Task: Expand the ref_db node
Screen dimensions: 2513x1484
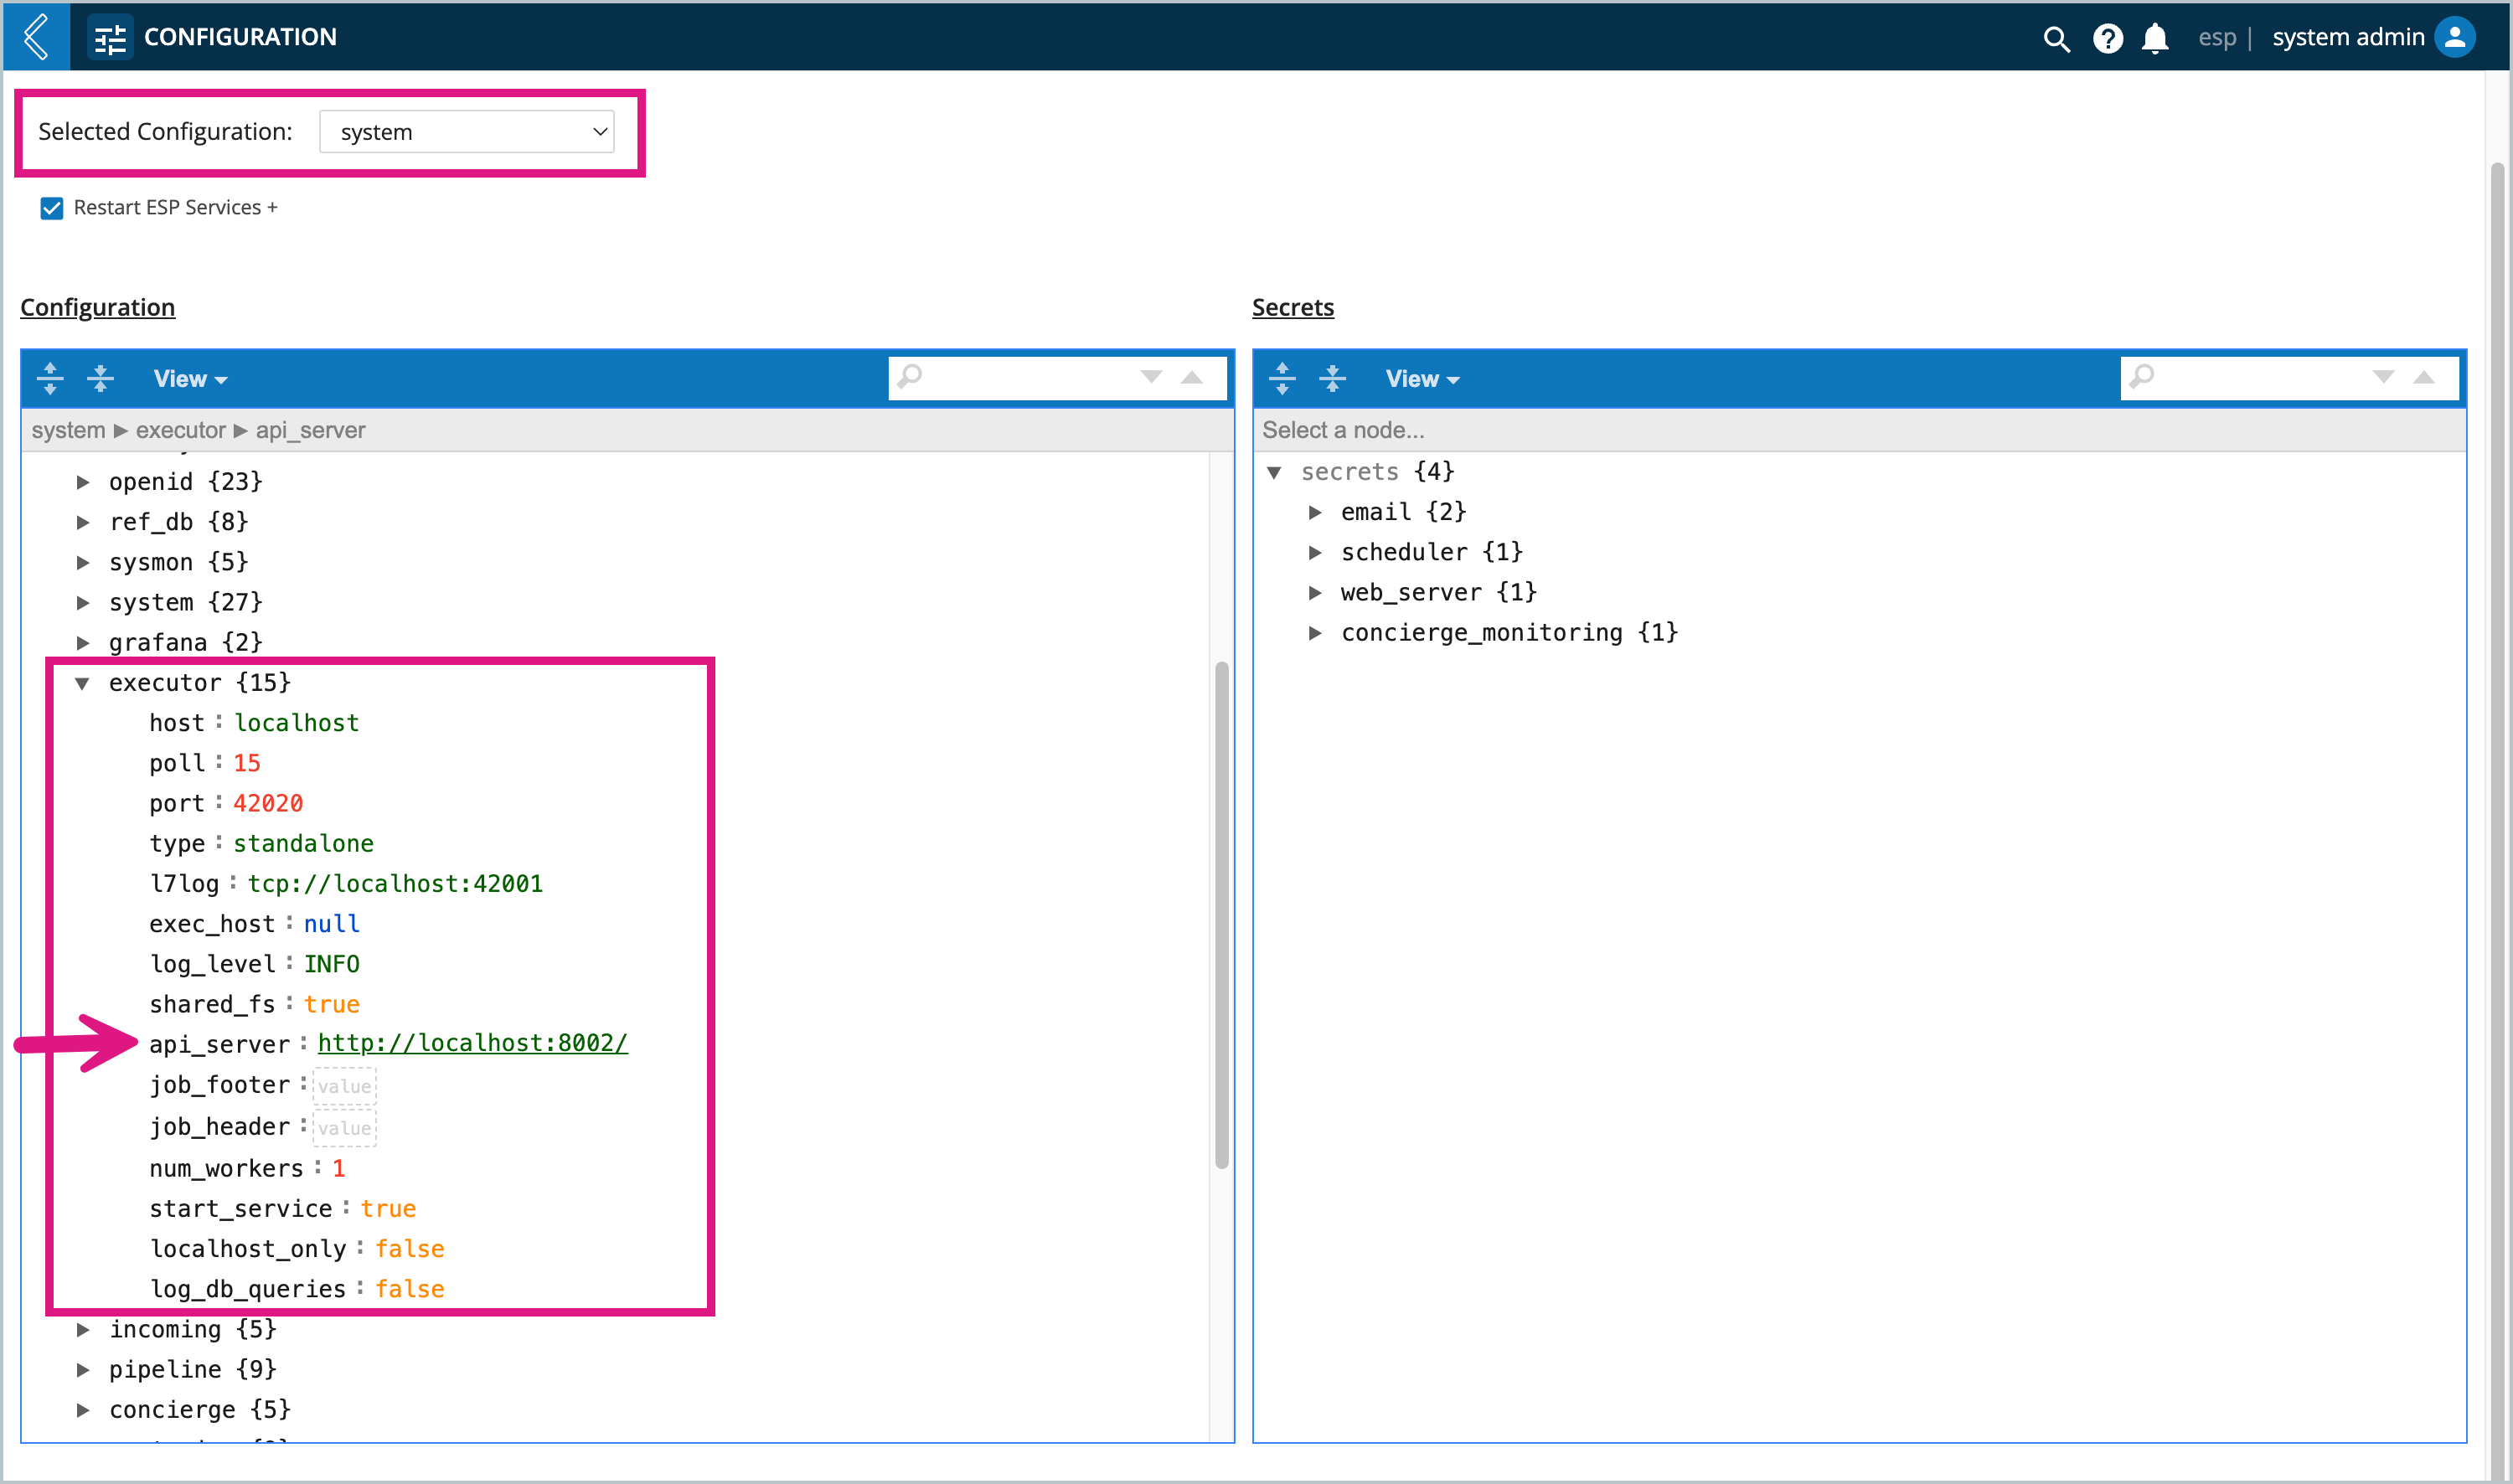Action: tap(83, 522)
